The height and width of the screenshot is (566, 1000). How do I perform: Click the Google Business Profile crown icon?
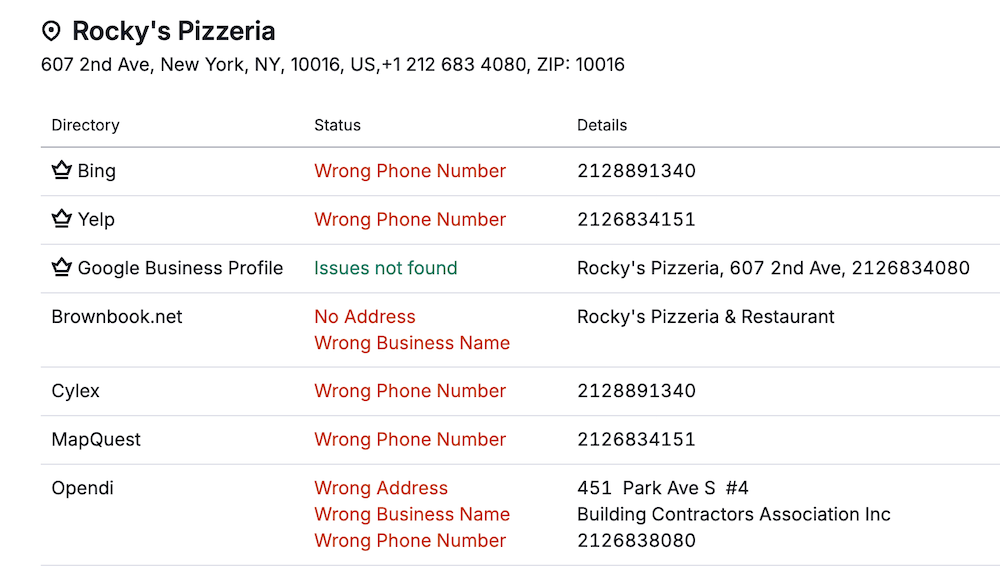(x=62, y=268)
